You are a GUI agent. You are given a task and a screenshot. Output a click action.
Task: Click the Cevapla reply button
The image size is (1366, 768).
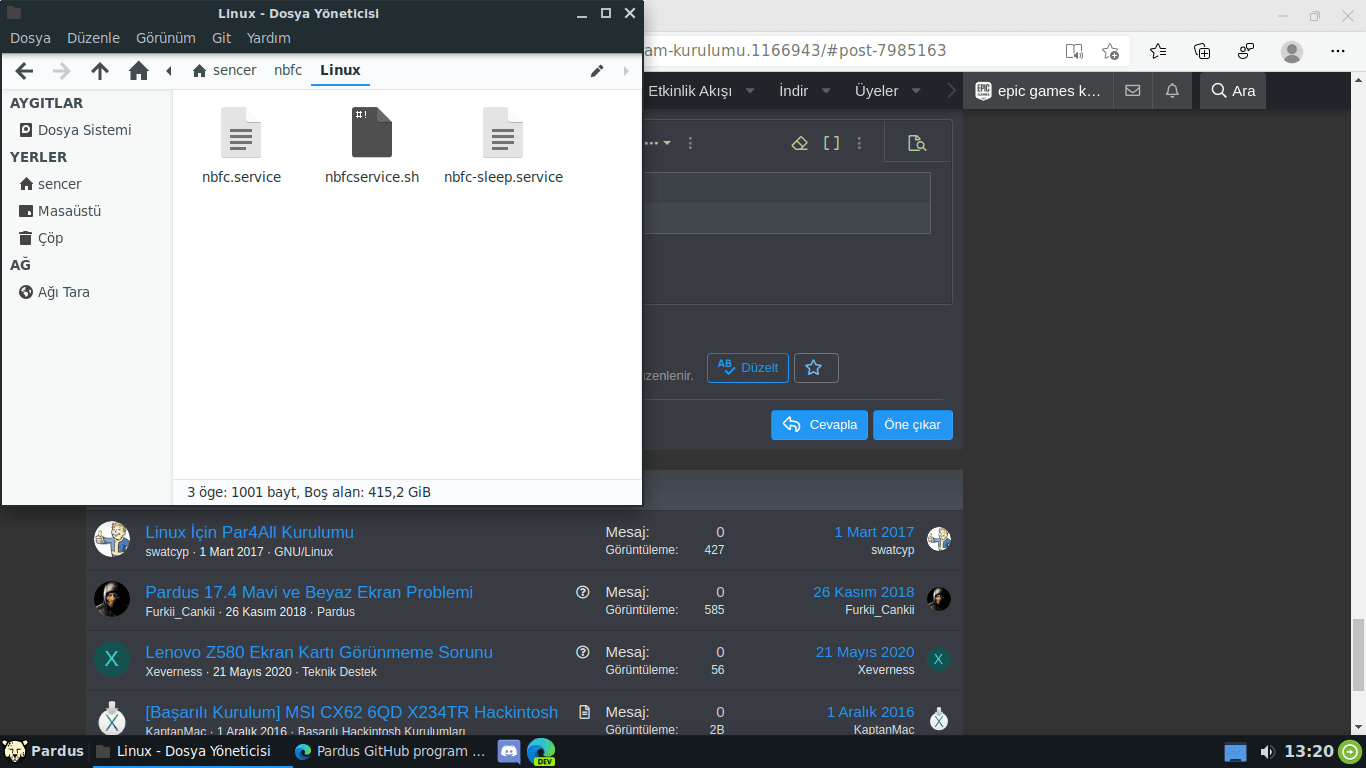tap(819, 425)
